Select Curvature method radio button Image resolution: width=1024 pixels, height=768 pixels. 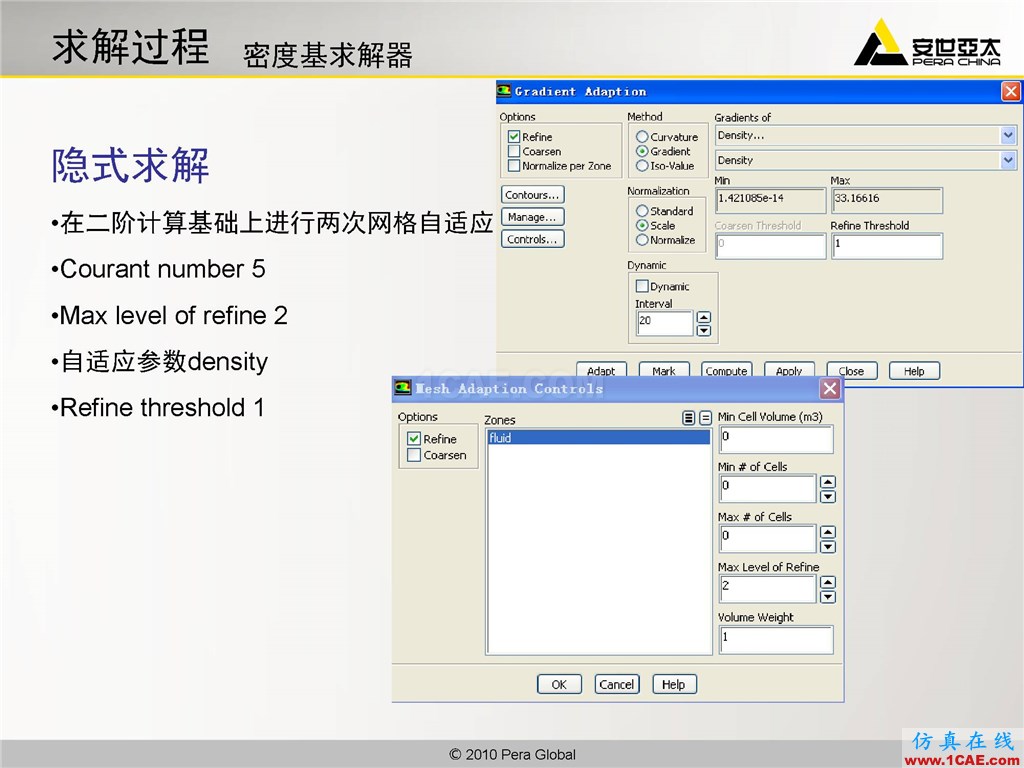pyautogui.click(x=642, y=137)
